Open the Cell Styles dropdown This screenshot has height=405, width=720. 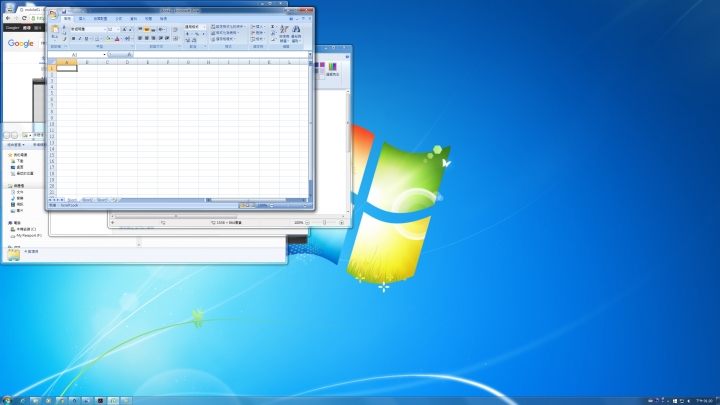click(x=223, y=39)
